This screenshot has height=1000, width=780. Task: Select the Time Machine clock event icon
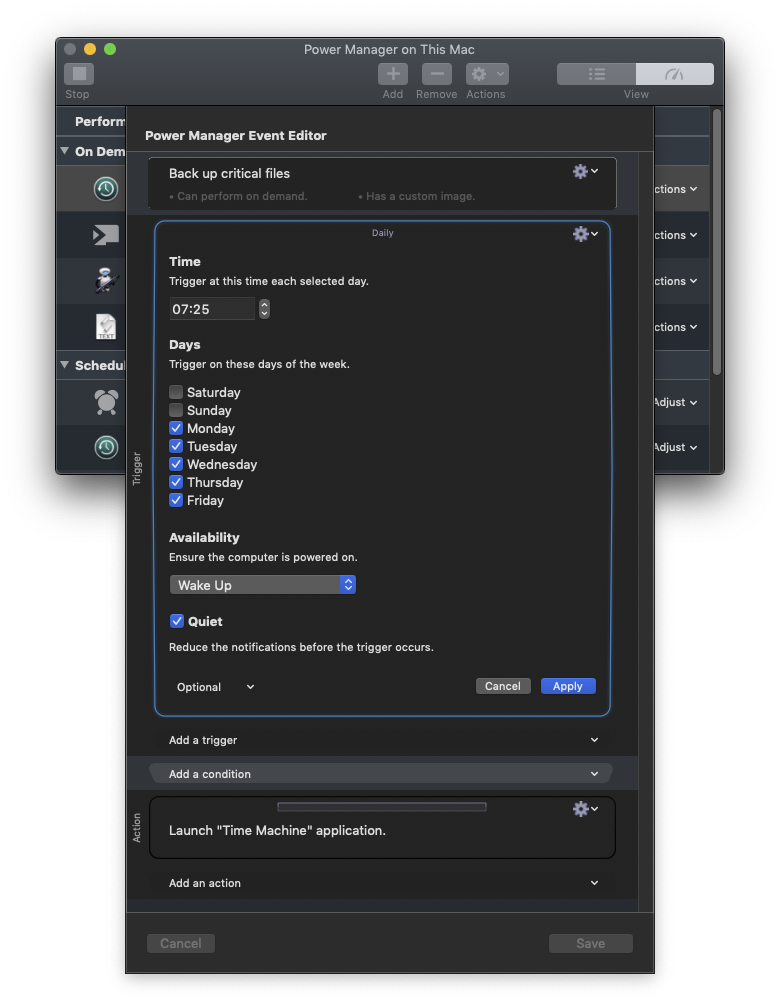coord(106,189)
